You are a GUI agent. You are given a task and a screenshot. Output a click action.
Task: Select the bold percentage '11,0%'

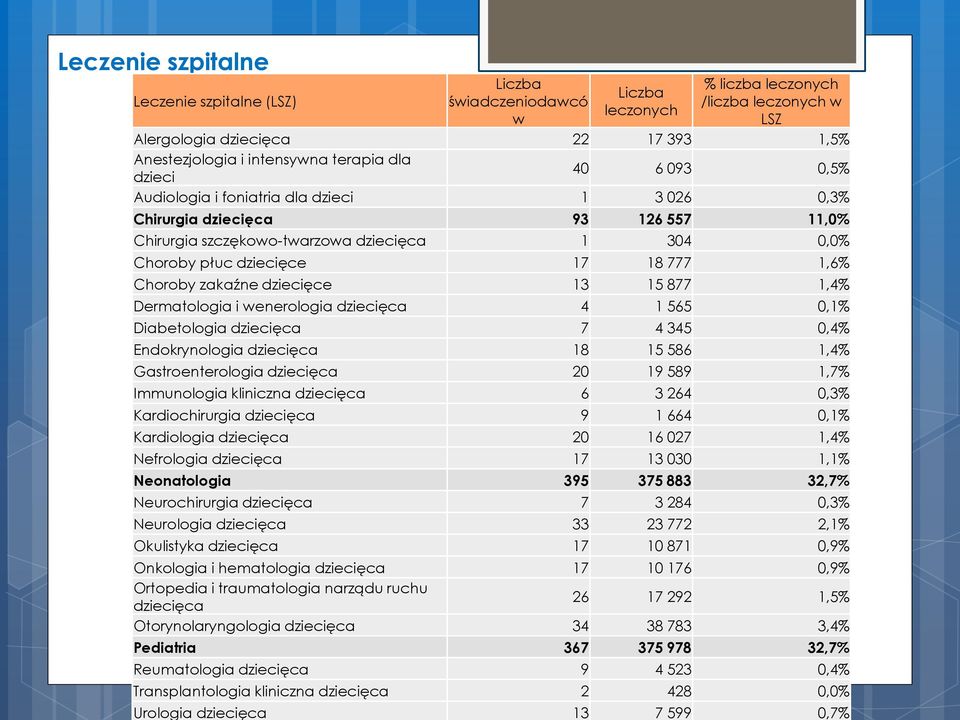[828, 219]
